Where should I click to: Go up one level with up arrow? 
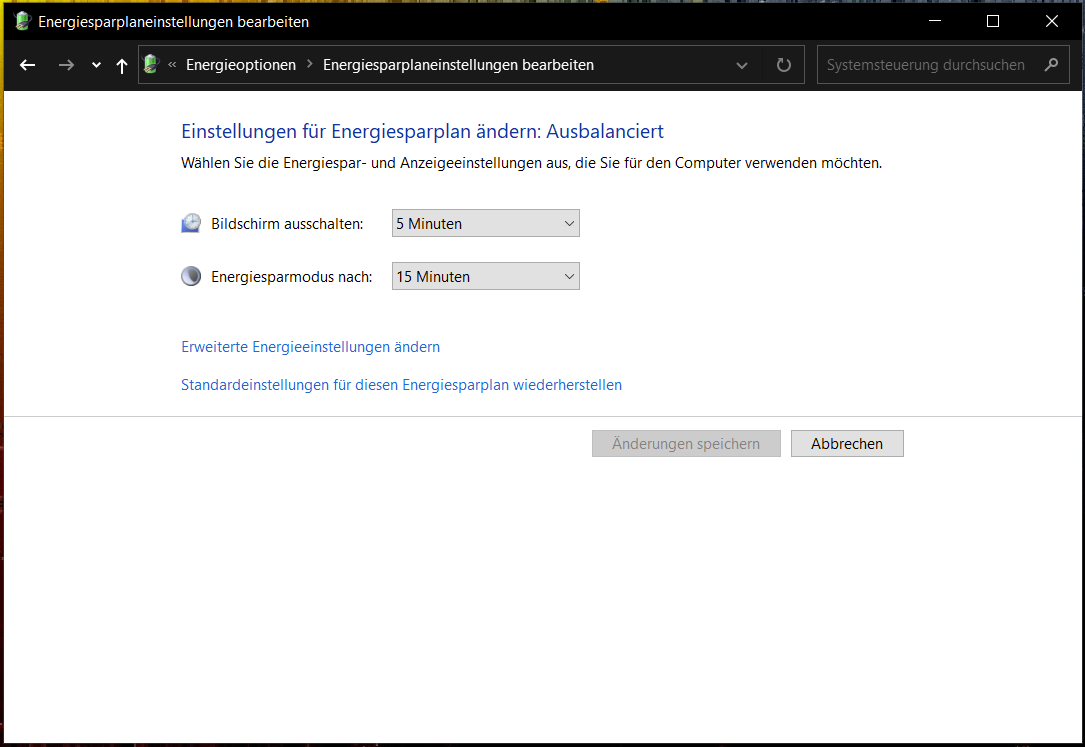click(122, 65)
